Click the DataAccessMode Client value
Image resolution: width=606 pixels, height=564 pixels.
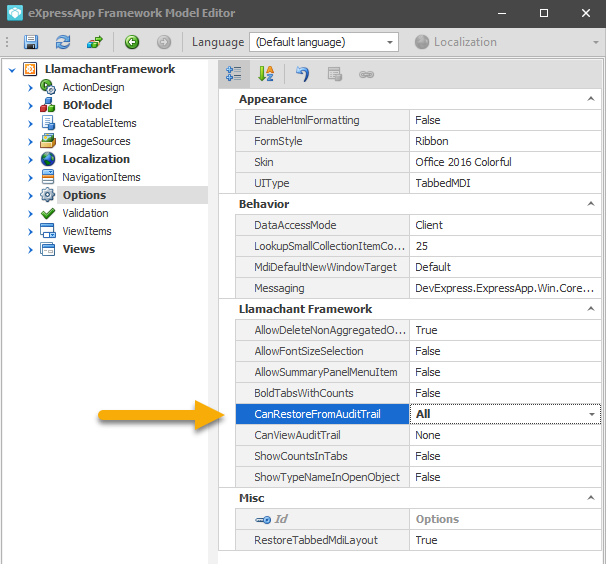(505, 225)
